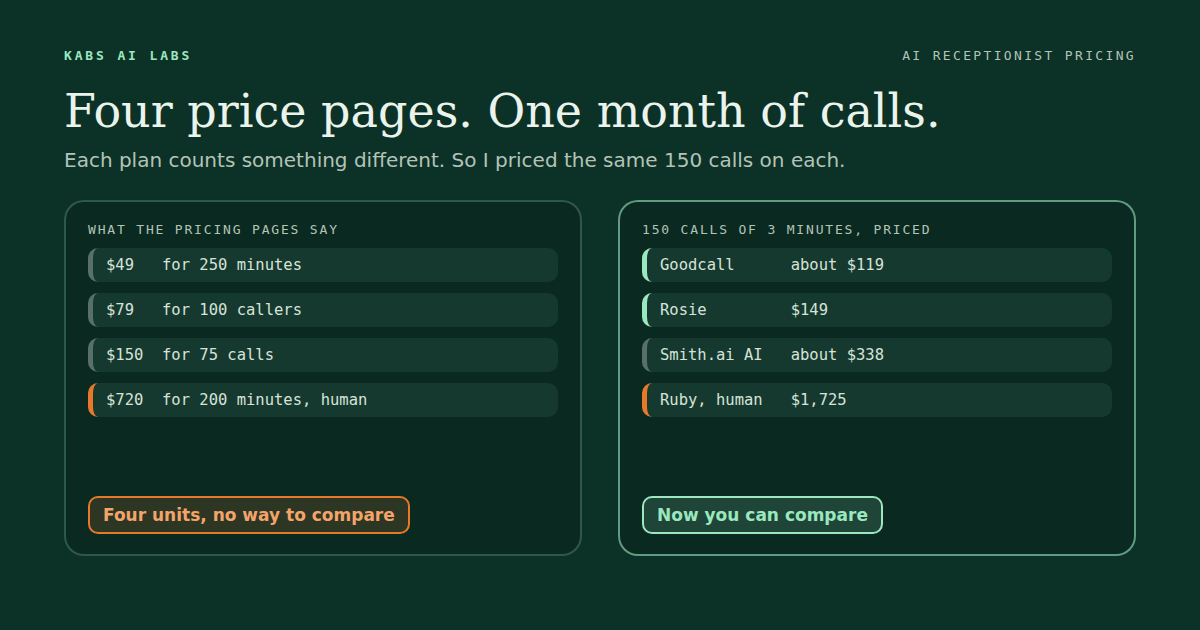Viewport: 1200px width, 630px height.
Task: Select the $49 for 250 minutes row
Action: pos(323,265)
